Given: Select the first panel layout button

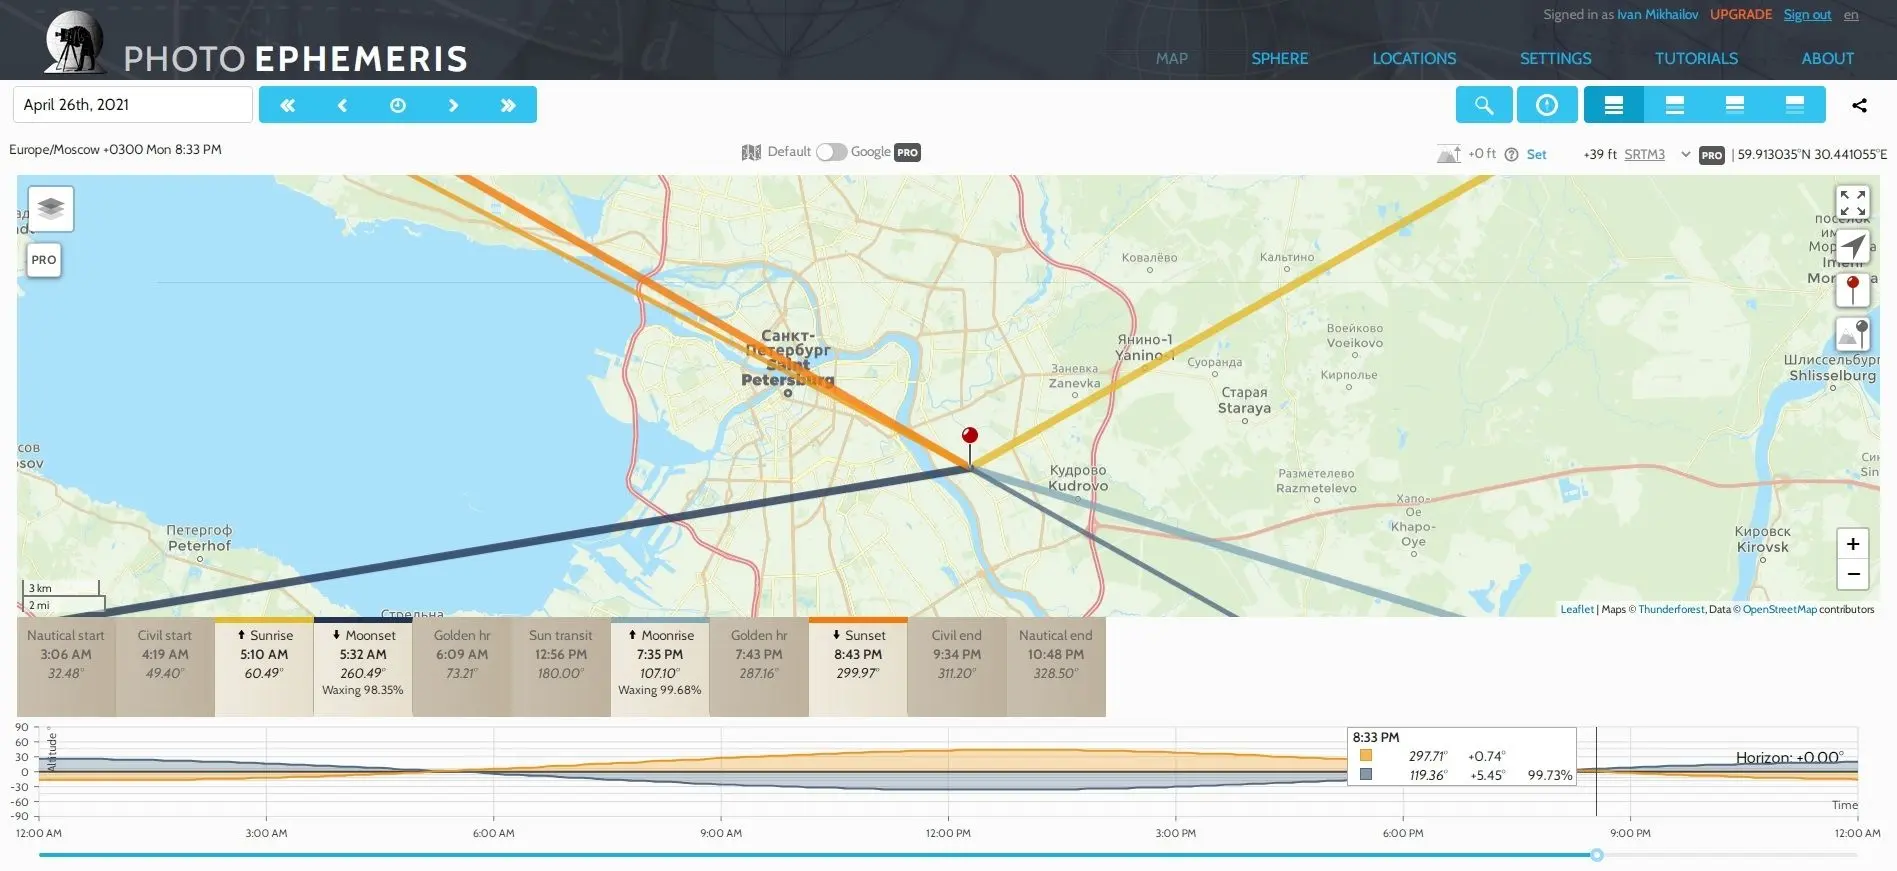Looking at the screenshot, I should [x=1613, y=105].
